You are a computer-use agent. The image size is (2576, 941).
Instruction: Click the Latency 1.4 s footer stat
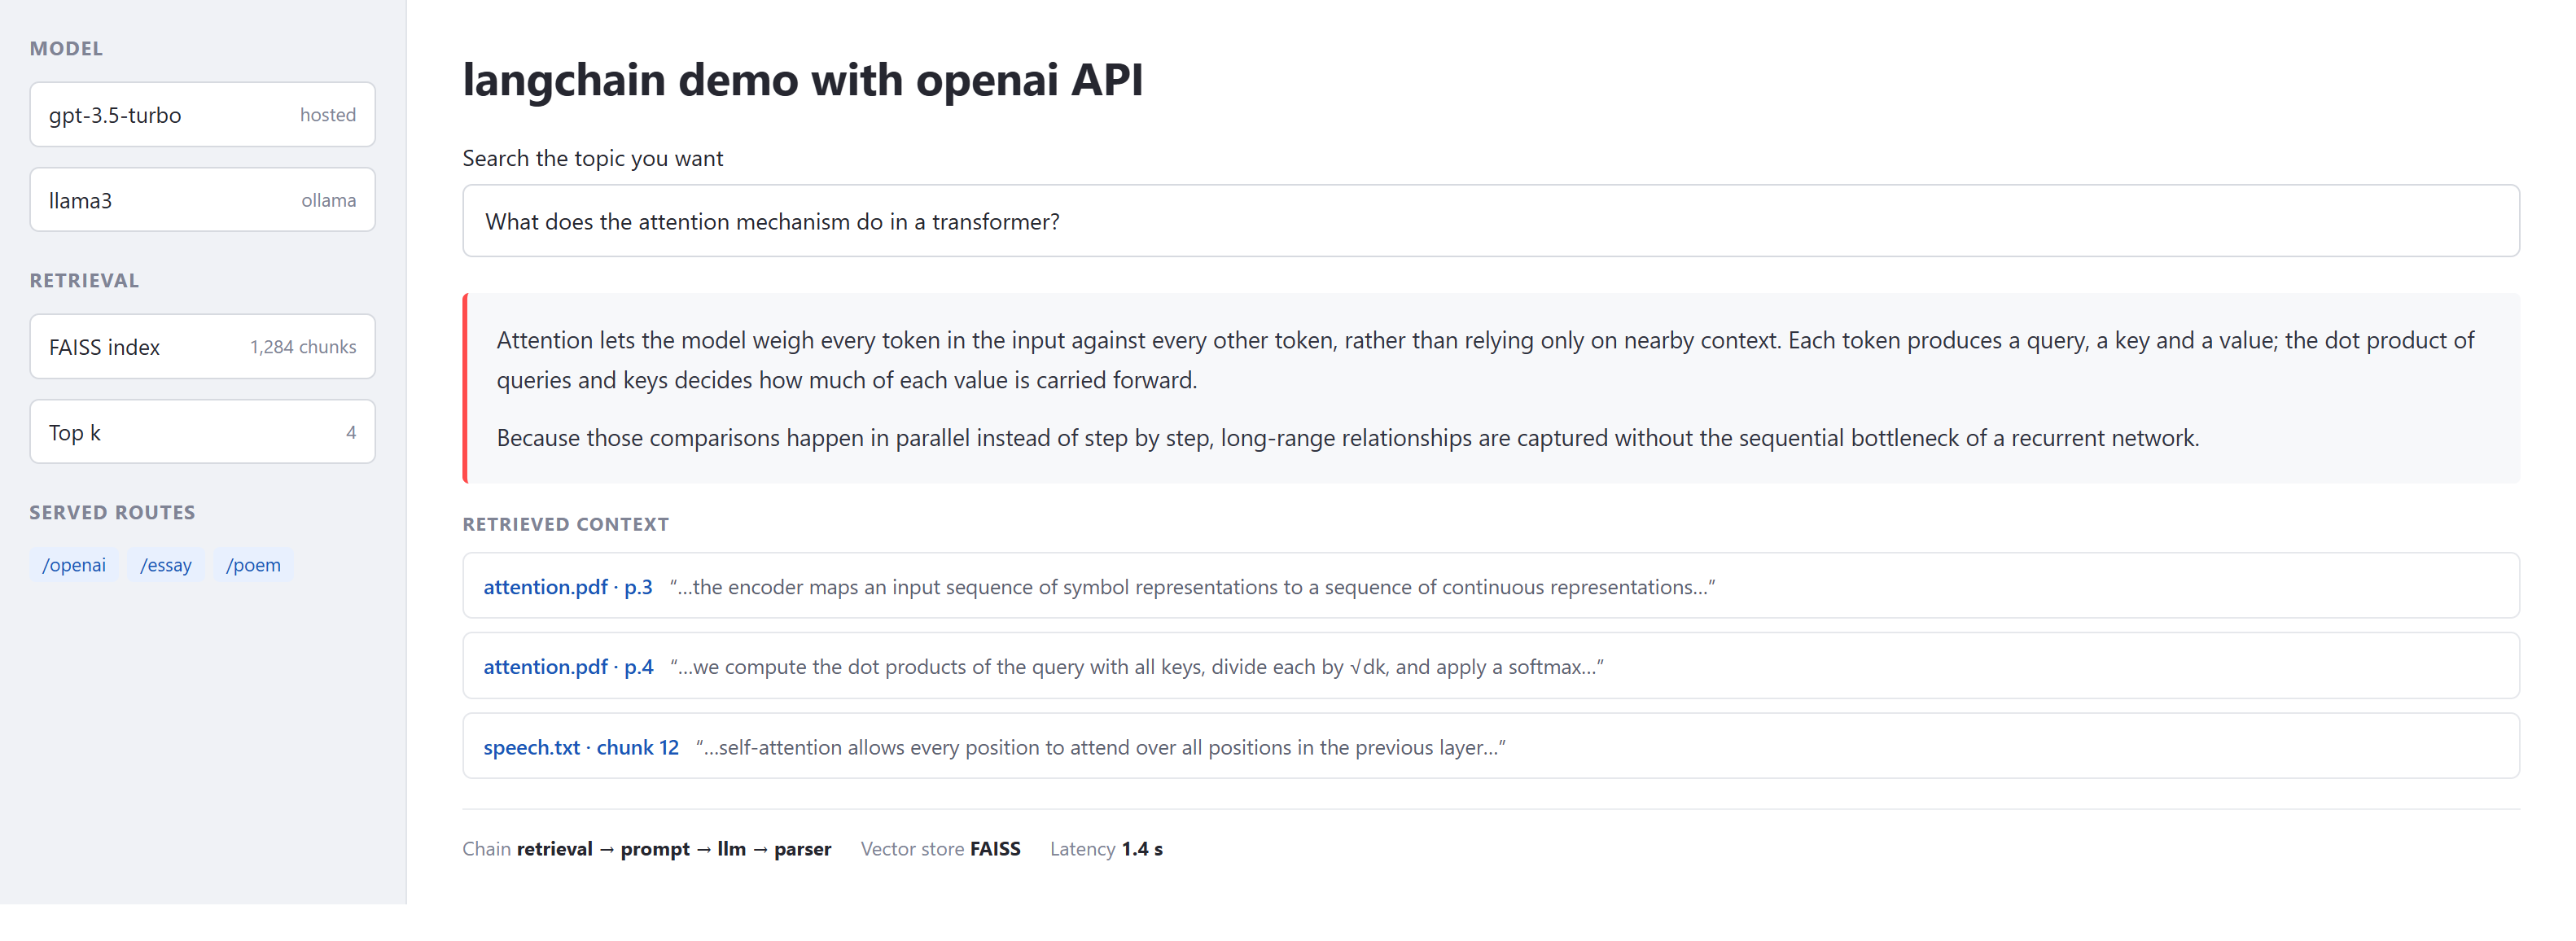pos(1106,849)
